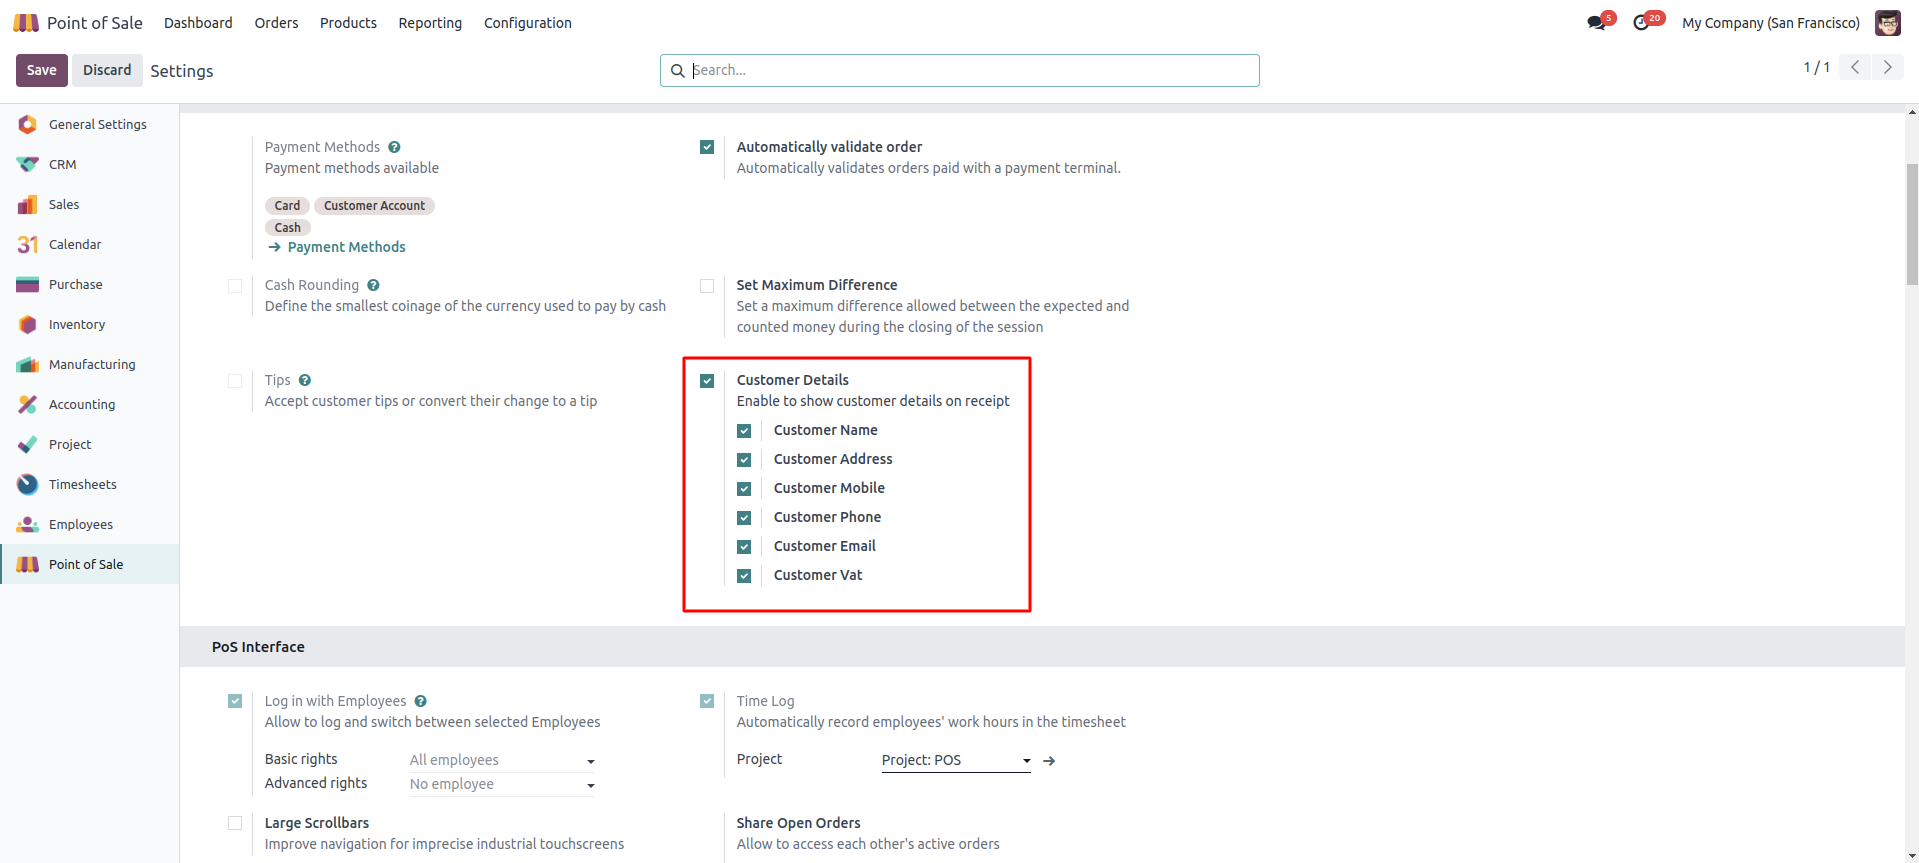The height and width of the screenshot is (863, 1919).
Task: Click the Inventory app icon in sidebar
Action: pos(28,324)
